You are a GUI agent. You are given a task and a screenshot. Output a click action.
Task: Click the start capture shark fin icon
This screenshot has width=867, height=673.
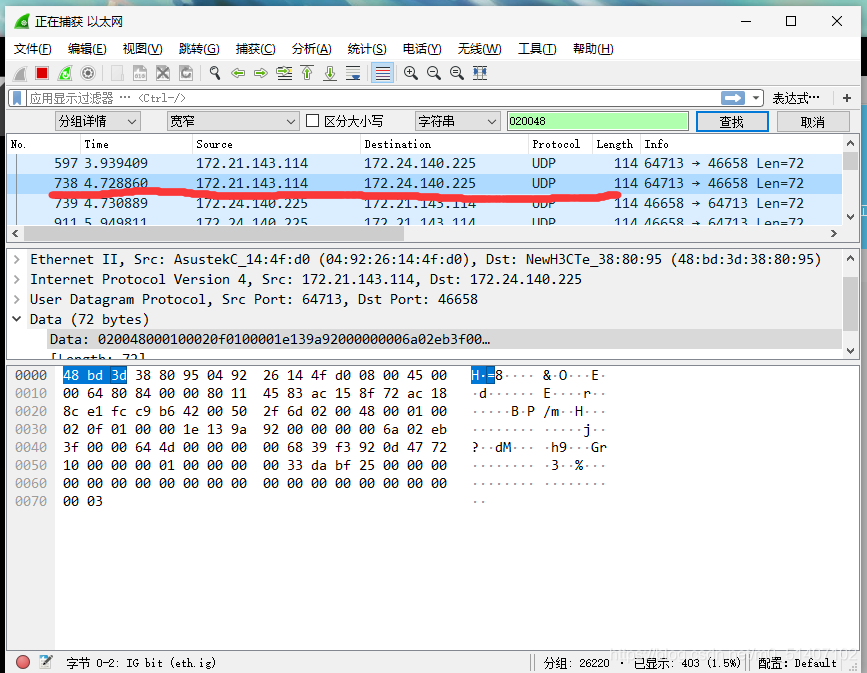(20, 73)
